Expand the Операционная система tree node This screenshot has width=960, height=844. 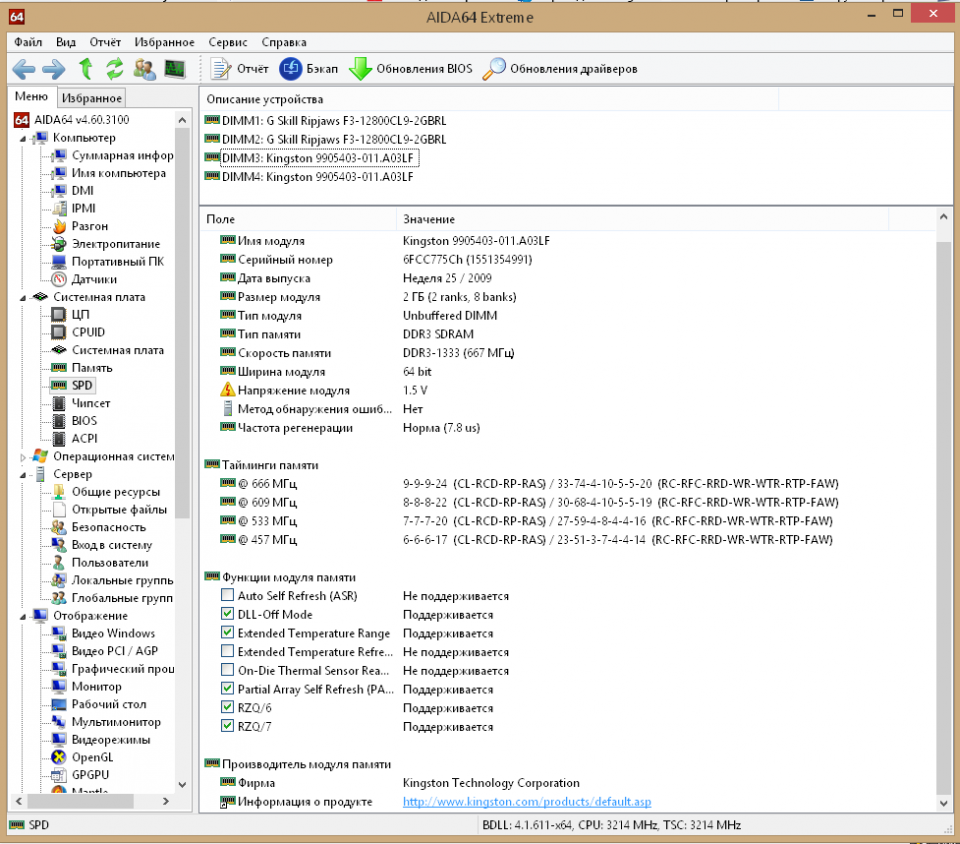coord(22,457)
